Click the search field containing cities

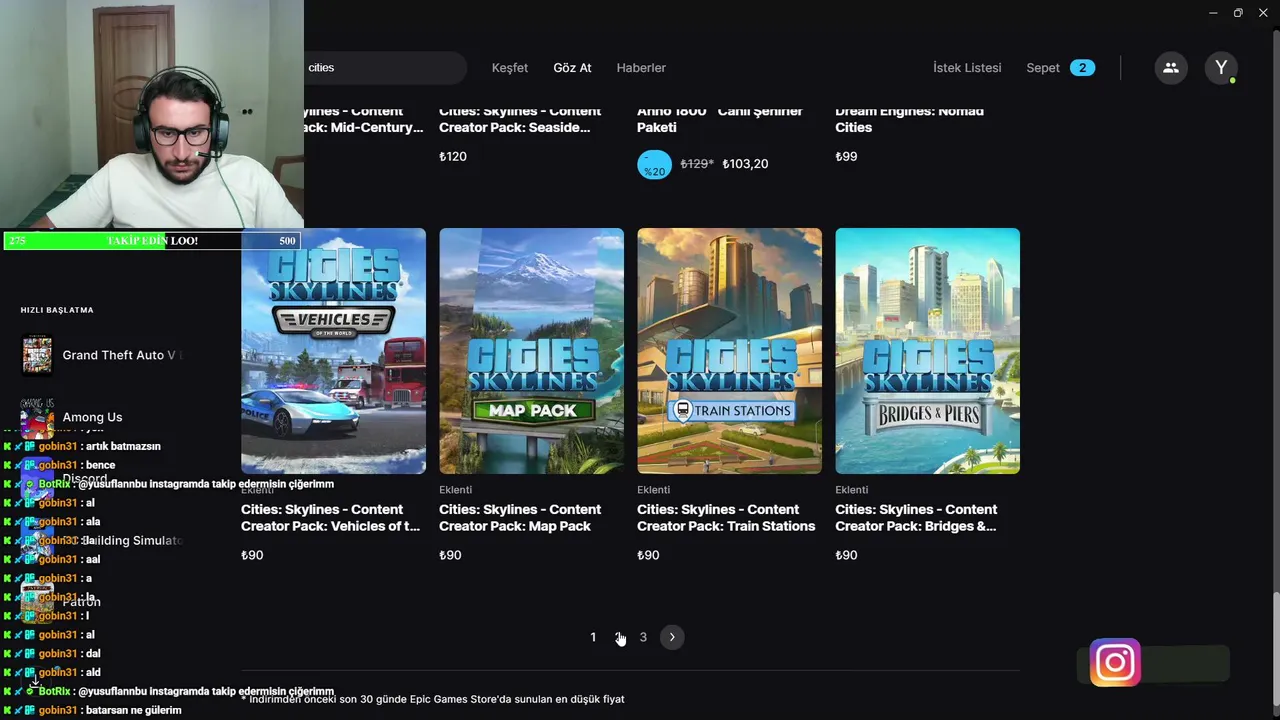(384, 68)
